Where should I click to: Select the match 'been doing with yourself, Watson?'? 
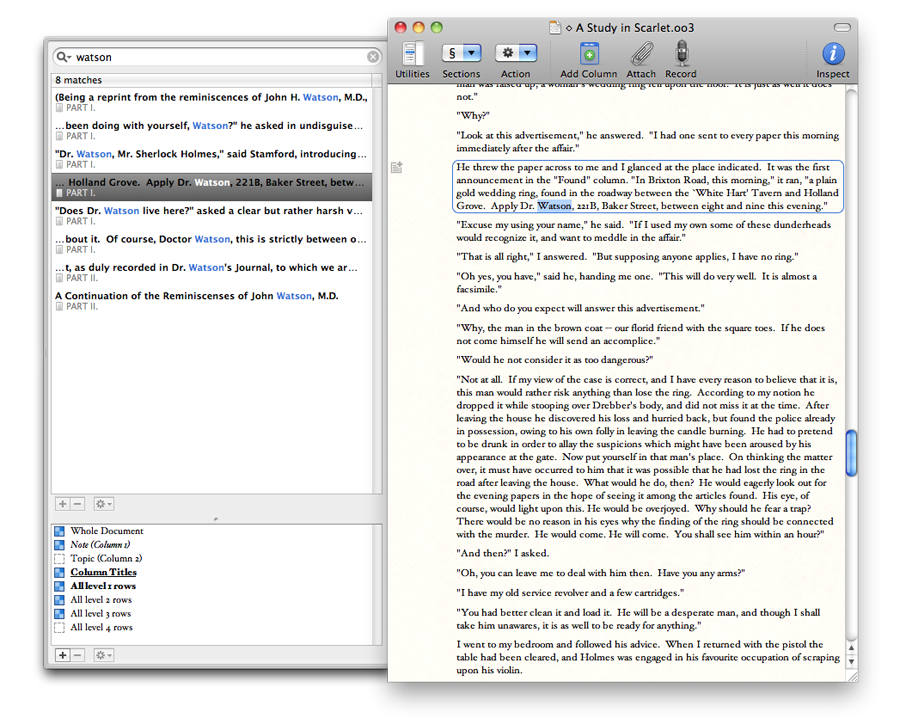(x=212, y=130)
